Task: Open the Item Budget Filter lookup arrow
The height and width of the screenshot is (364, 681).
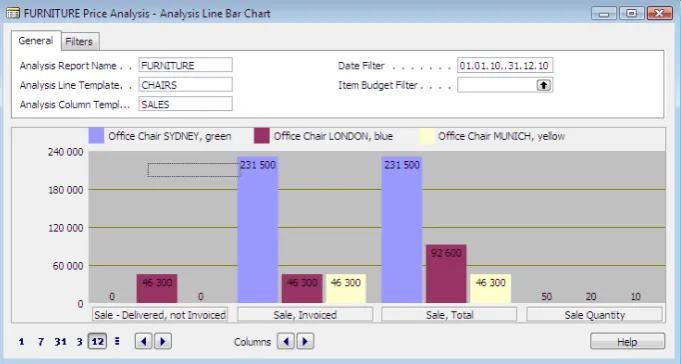Action: 543,85
